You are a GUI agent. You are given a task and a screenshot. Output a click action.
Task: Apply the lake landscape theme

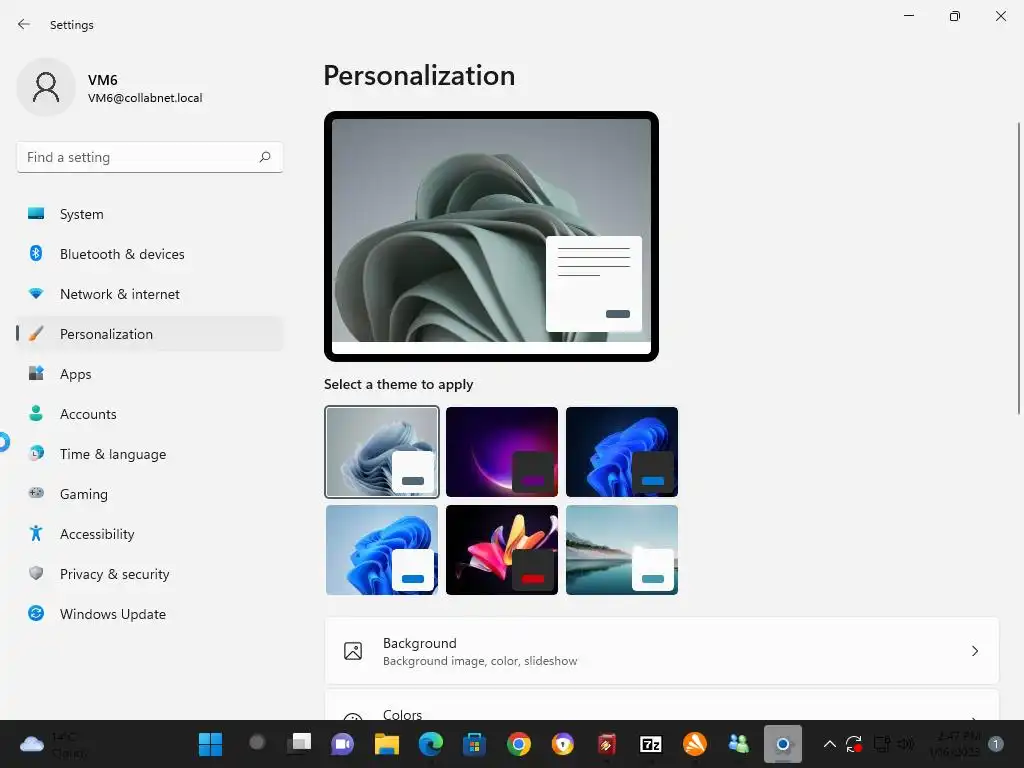(x=622, y=550)
